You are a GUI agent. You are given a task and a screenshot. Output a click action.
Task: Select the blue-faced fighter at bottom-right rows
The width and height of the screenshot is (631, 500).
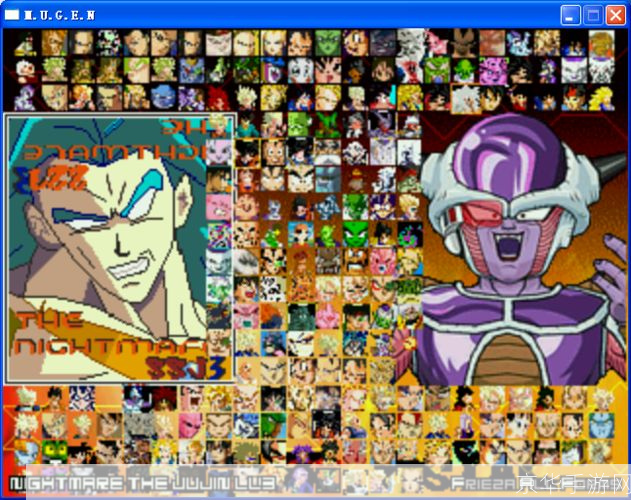pyautogui.click(x=602, y=426)
